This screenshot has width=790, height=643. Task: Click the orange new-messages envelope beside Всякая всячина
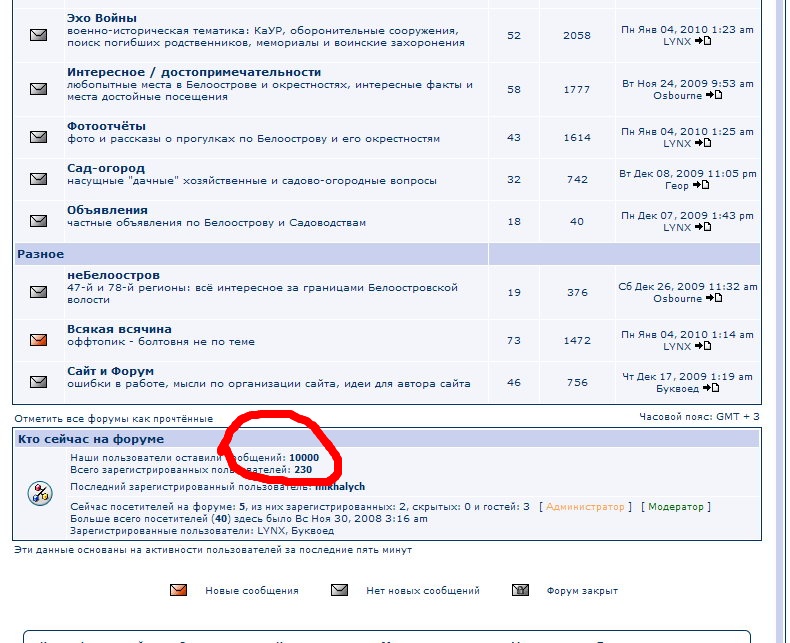[38, 339]
